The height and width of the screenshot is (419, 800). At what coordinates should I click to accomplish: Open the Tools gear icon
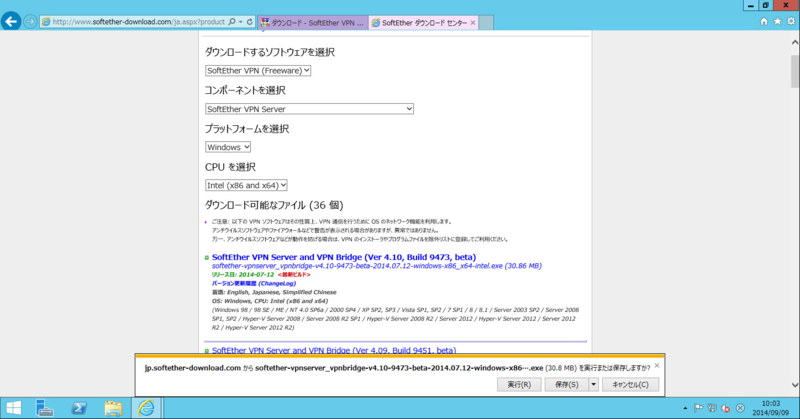pos(790,21)
